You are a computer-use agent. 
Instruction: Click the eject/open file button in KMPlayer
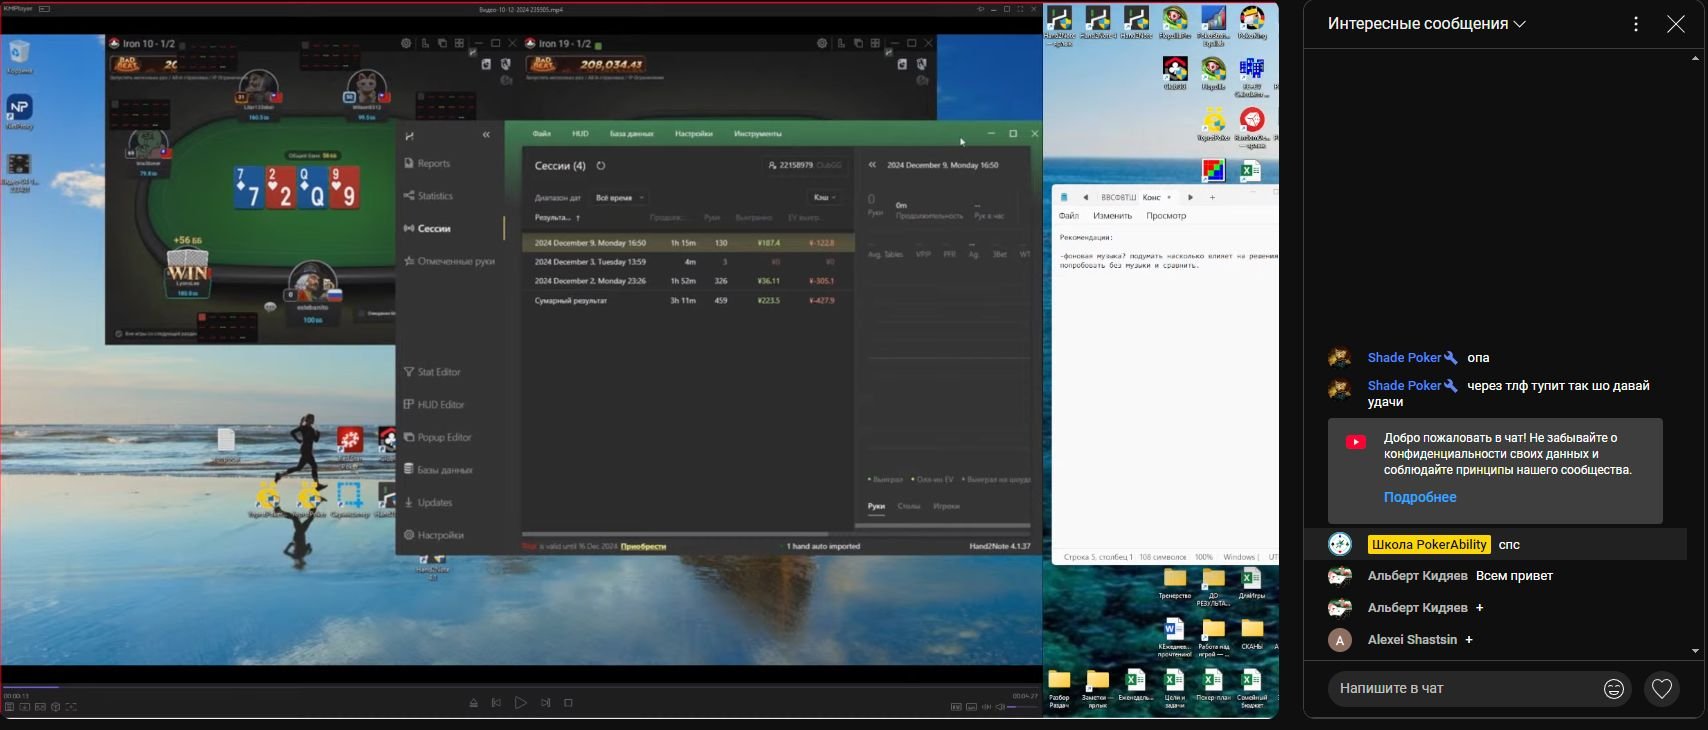point(473,703)
